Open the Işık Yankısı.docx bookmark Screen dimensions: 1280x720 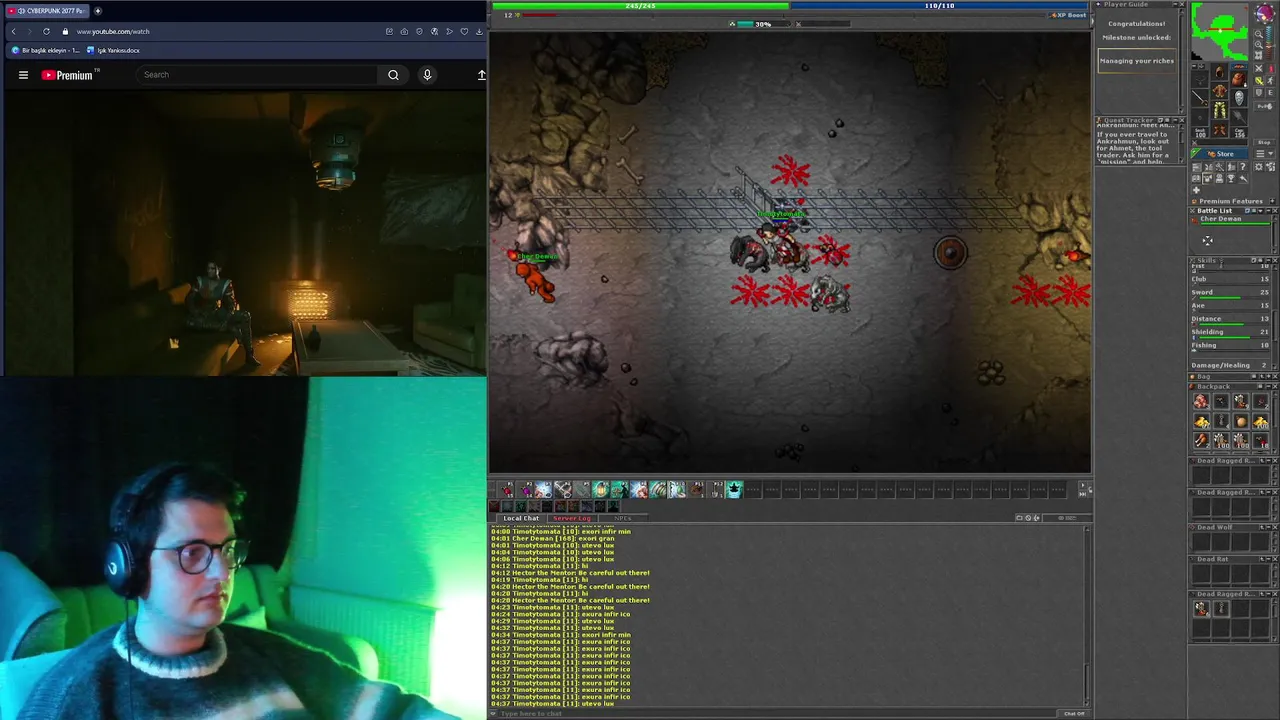coord(114,50)
